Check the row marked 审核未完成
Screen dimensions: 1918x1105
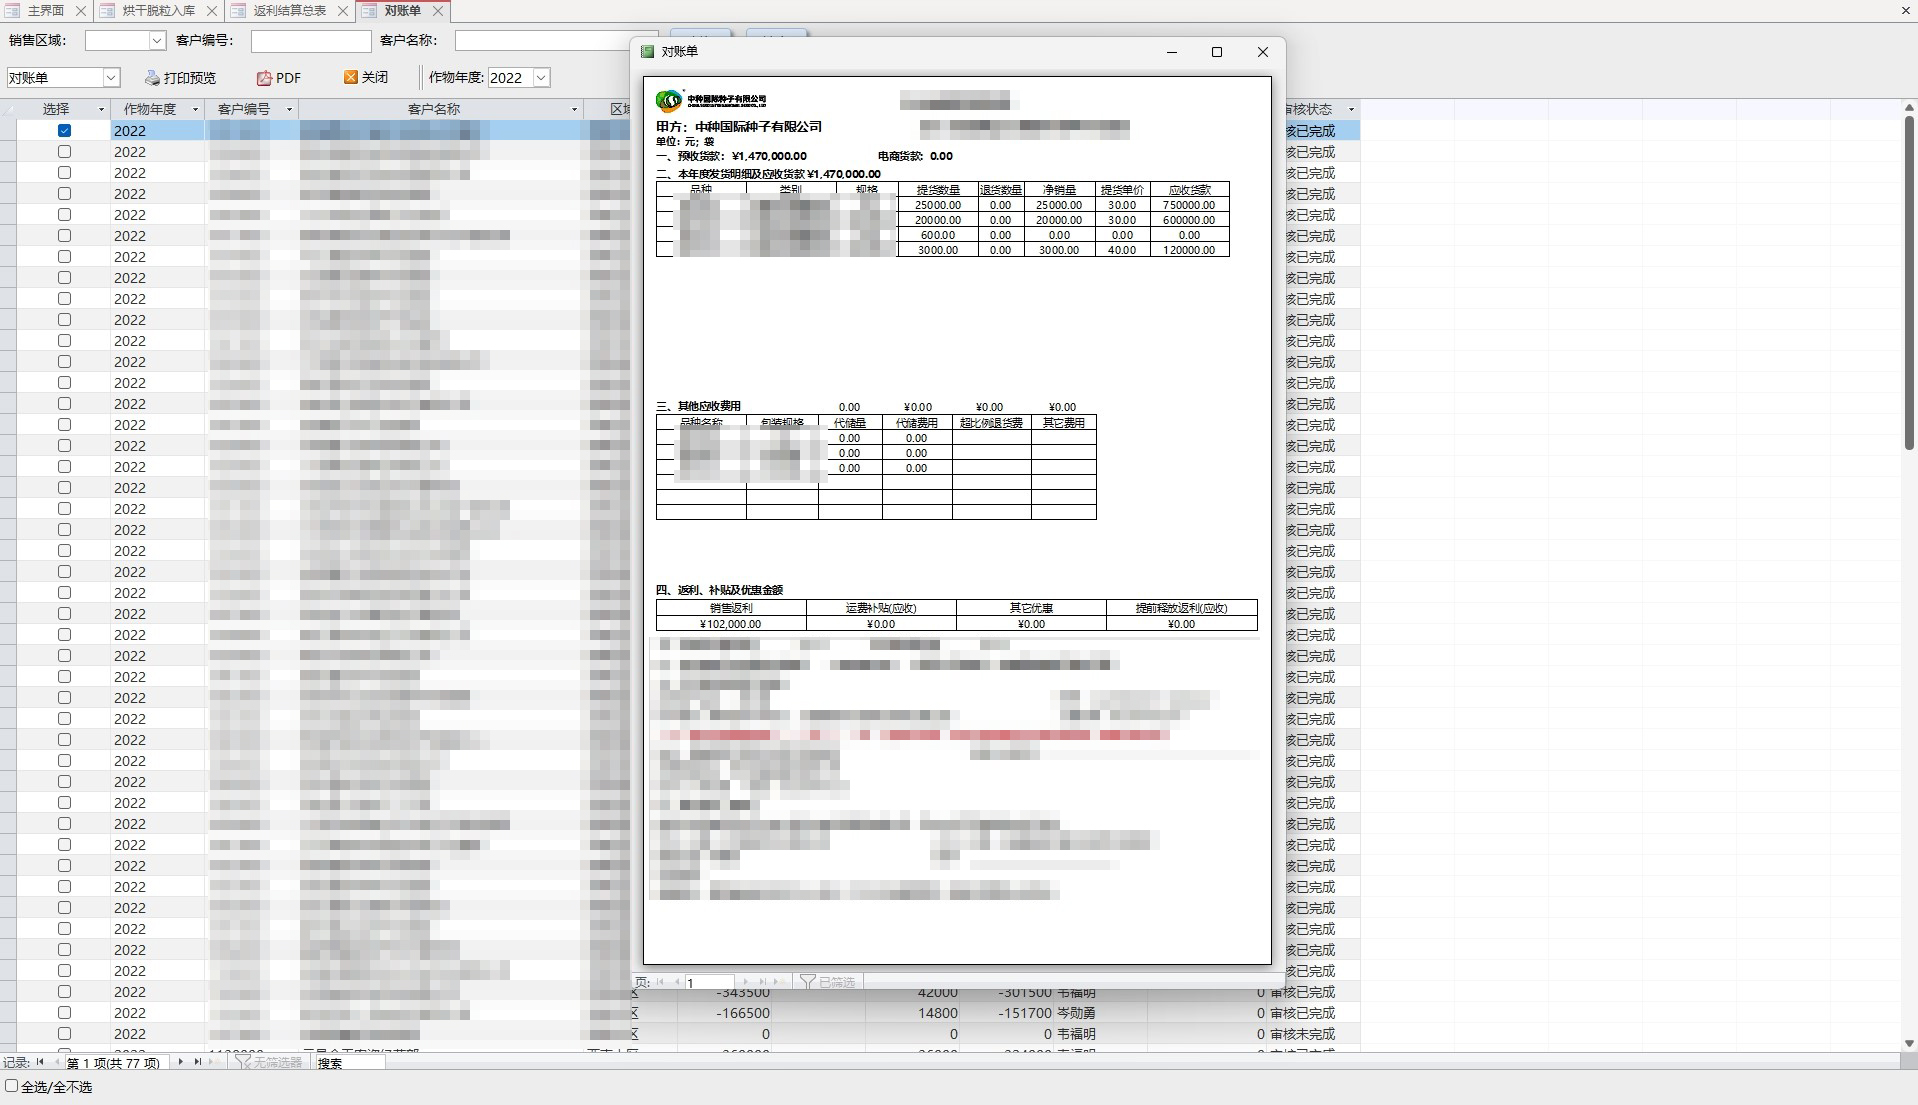click(x=64, y=1033)
